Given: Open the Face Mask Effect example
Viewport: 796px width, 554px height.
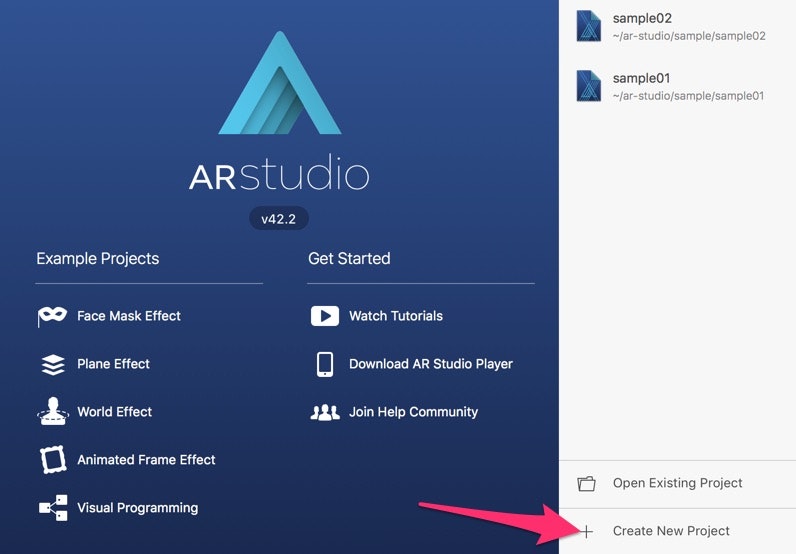Looking at the screenshot, I should click(128, 316).
